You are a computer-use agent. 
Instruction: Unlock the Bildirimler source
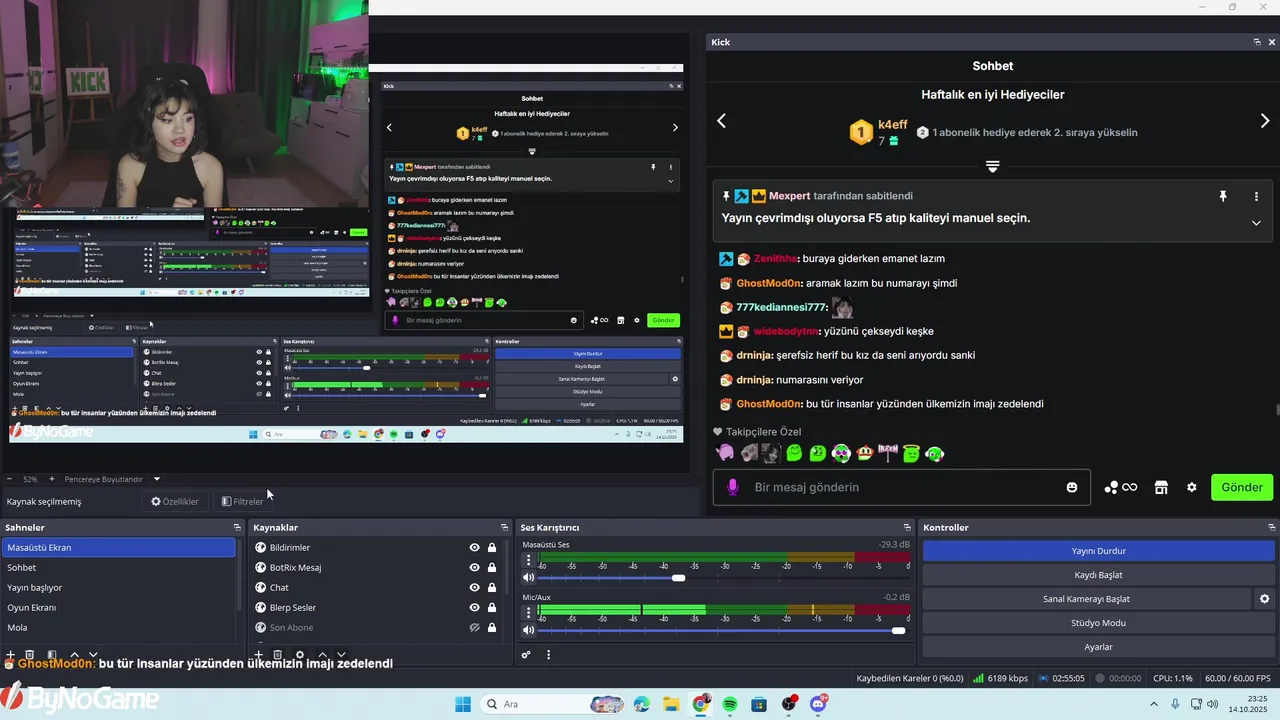click(492, 547)
